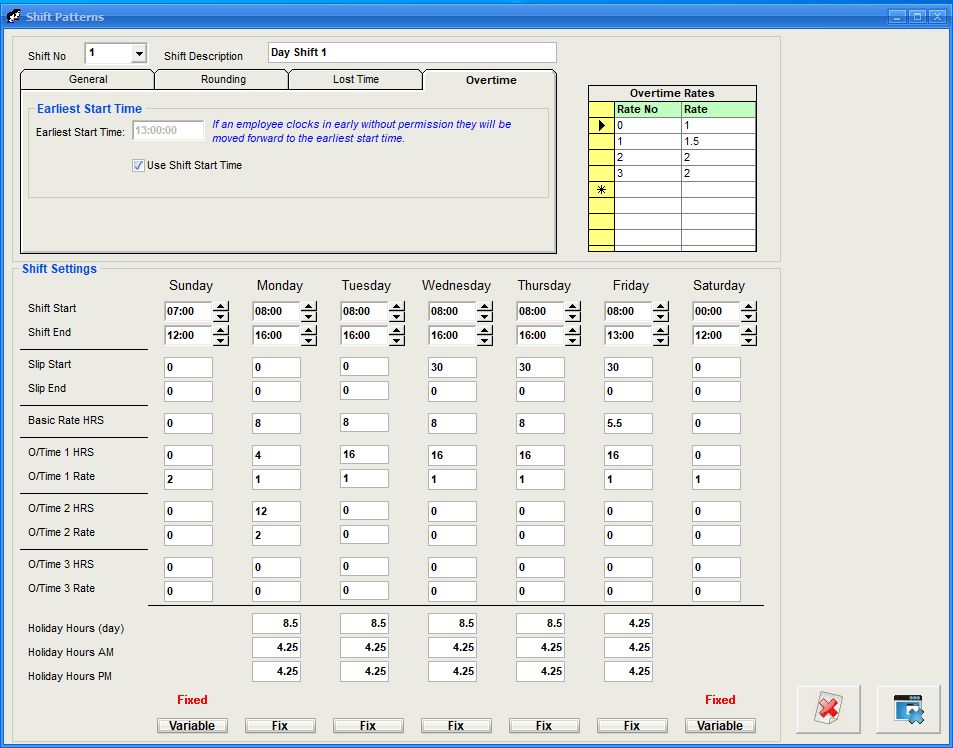Screen dimensions: 953x748
Task: Click the Fix button under Monday
Action: (x=280, y=726)
